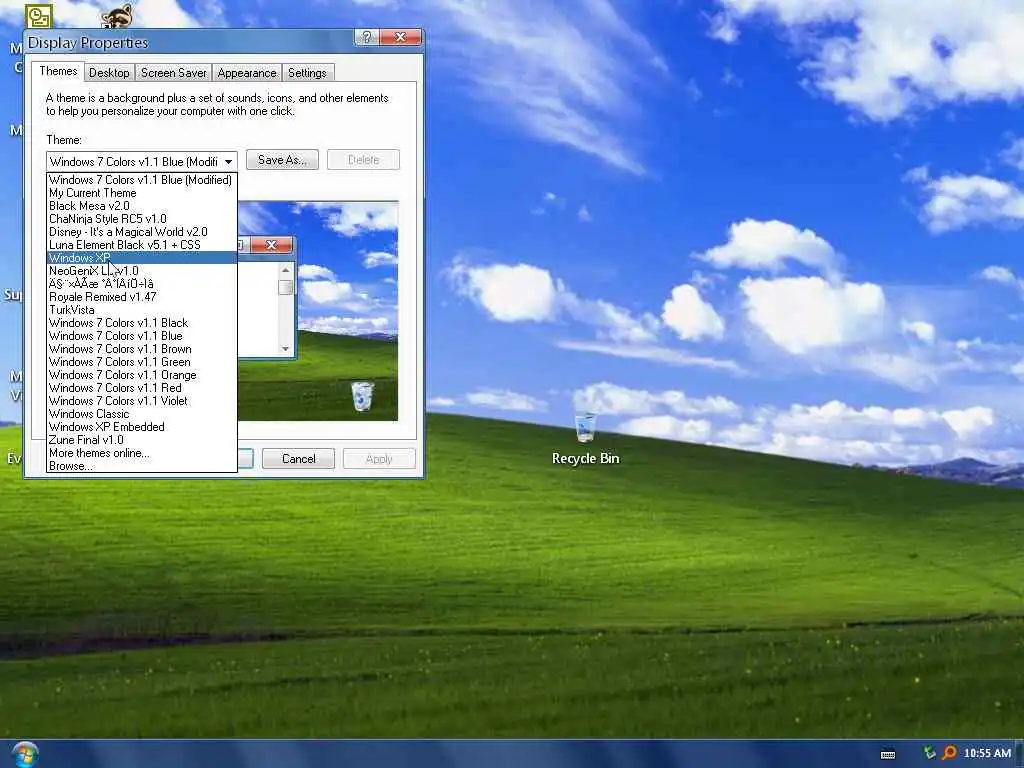Click the orange magnifier tray icon
The width and height of the screenshot is (1024, 768).
click(949, 753)
